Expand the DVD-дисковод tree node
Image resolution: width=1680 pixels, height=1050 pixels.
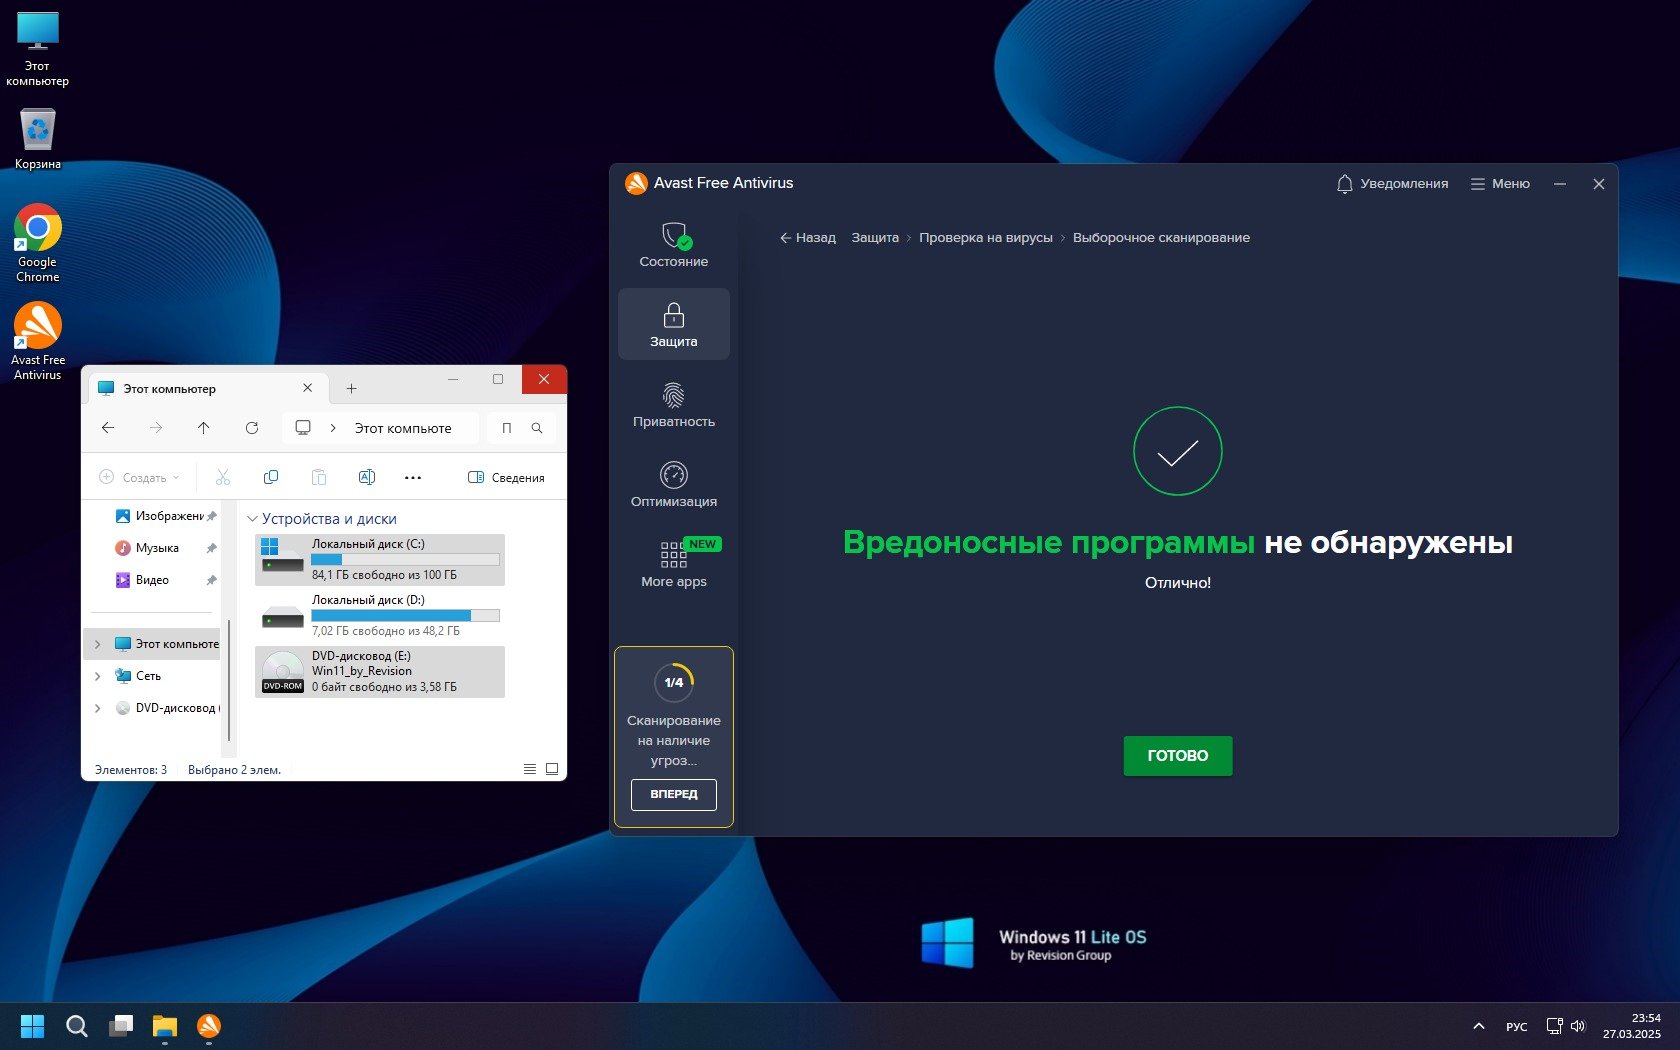point(98,708)
